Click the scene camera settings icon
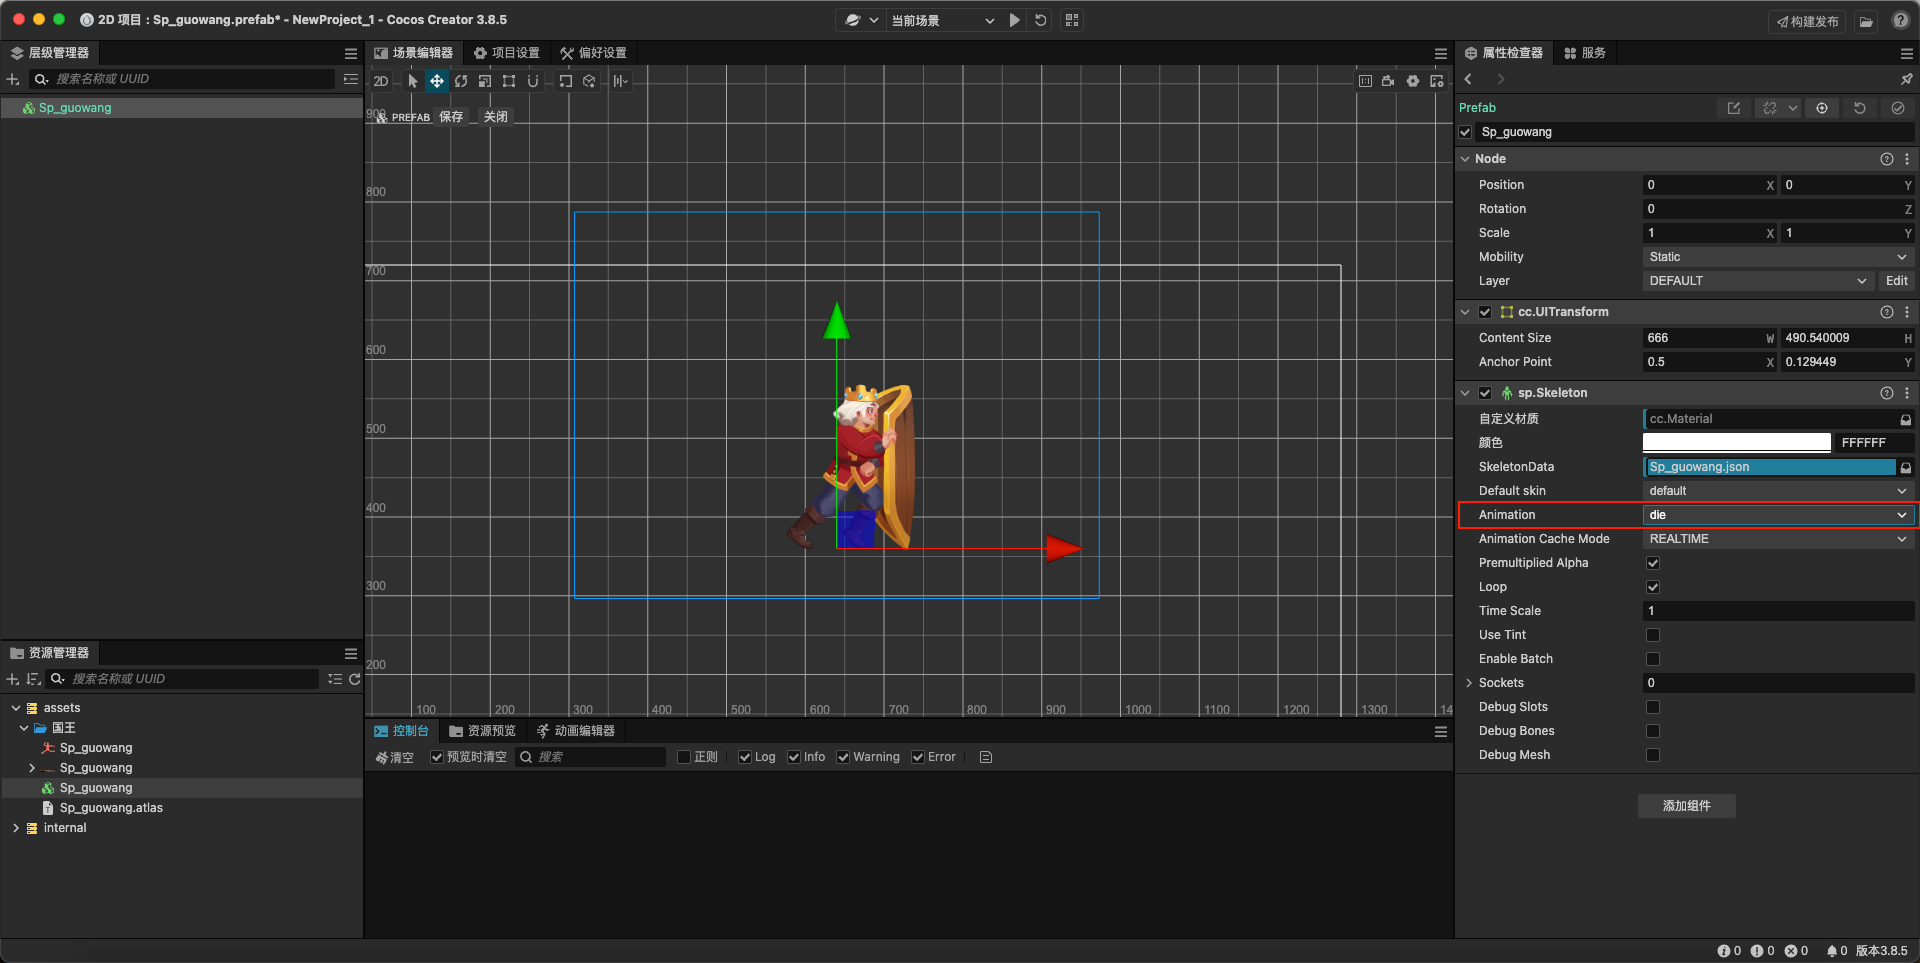 pos(1389,81)
